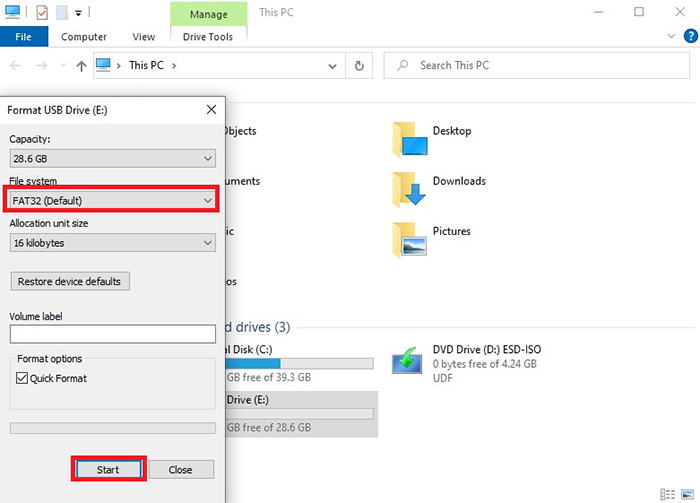Open the File menu tab
700x503 pixels.
(x=23, y=37)
